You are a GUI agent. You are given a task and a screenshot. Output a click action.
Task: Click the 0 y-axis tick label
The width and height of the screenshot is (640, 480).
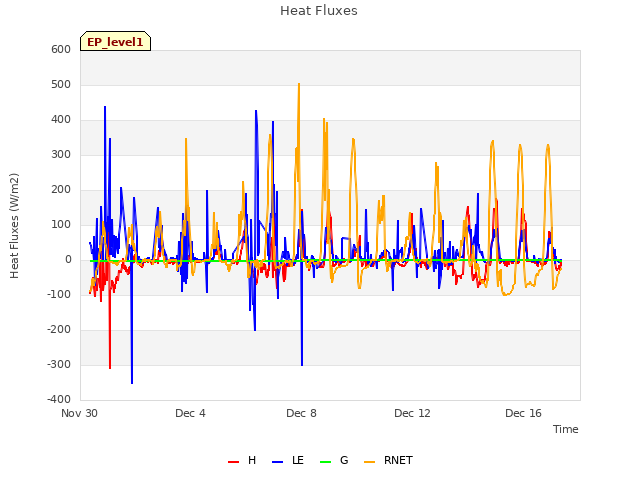pyautogui.click(x=68, y=260)
